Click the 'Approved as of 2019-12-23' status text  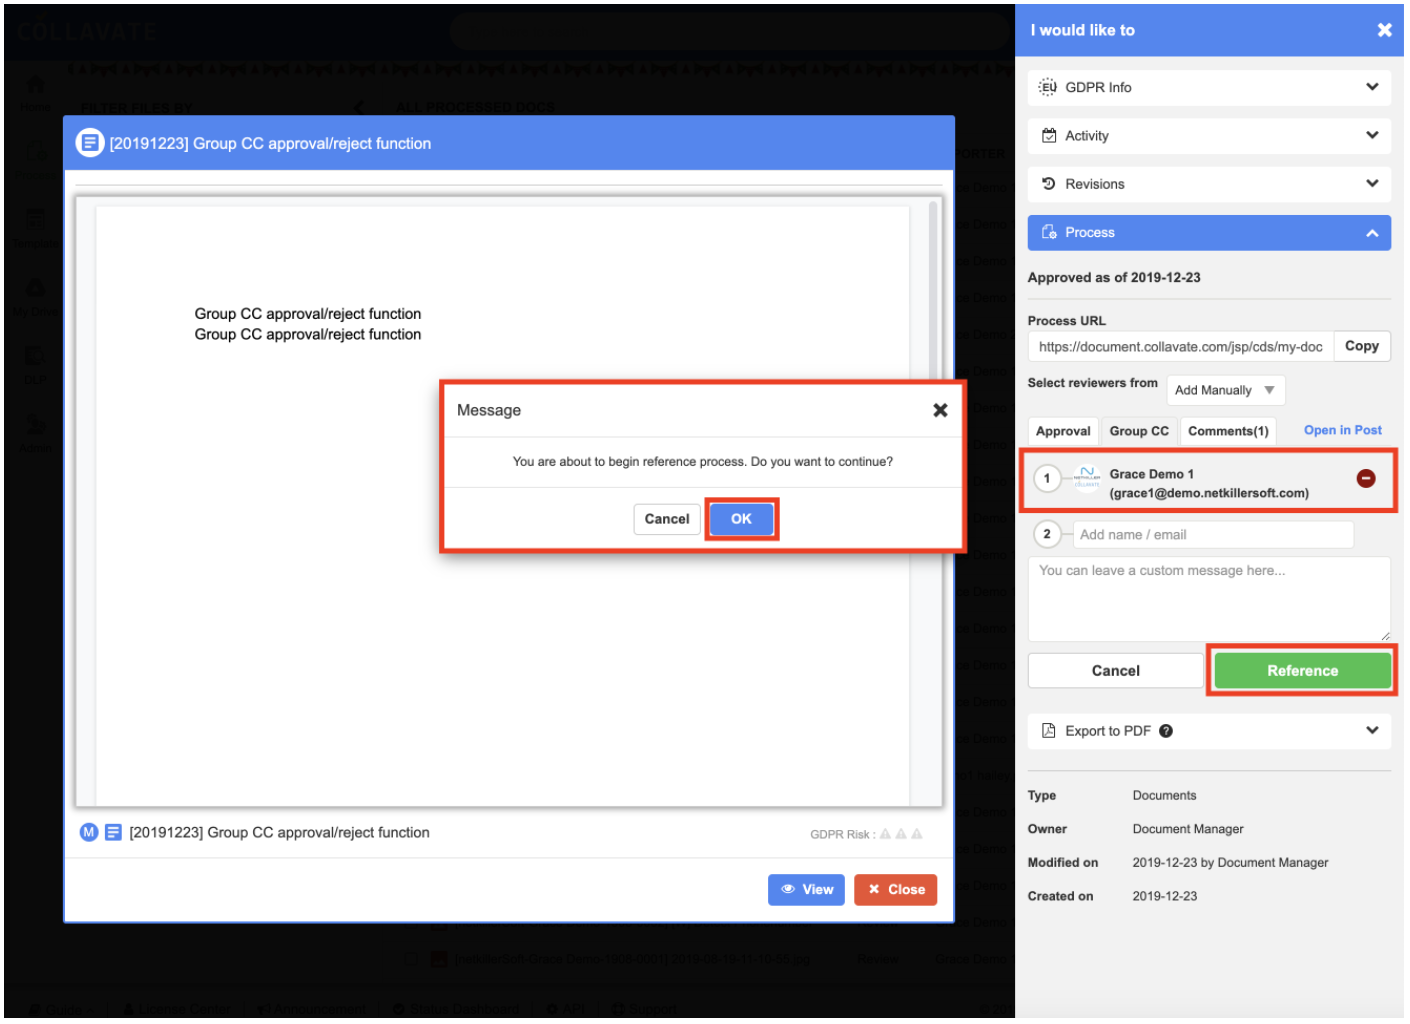click(1114, 278)
